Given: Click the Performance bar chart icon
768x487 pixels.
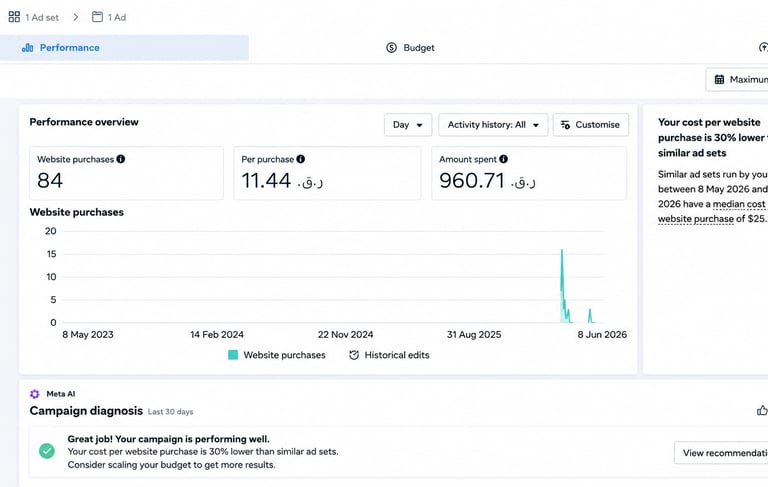Looking at the screenshot, I should click(27, 48).
